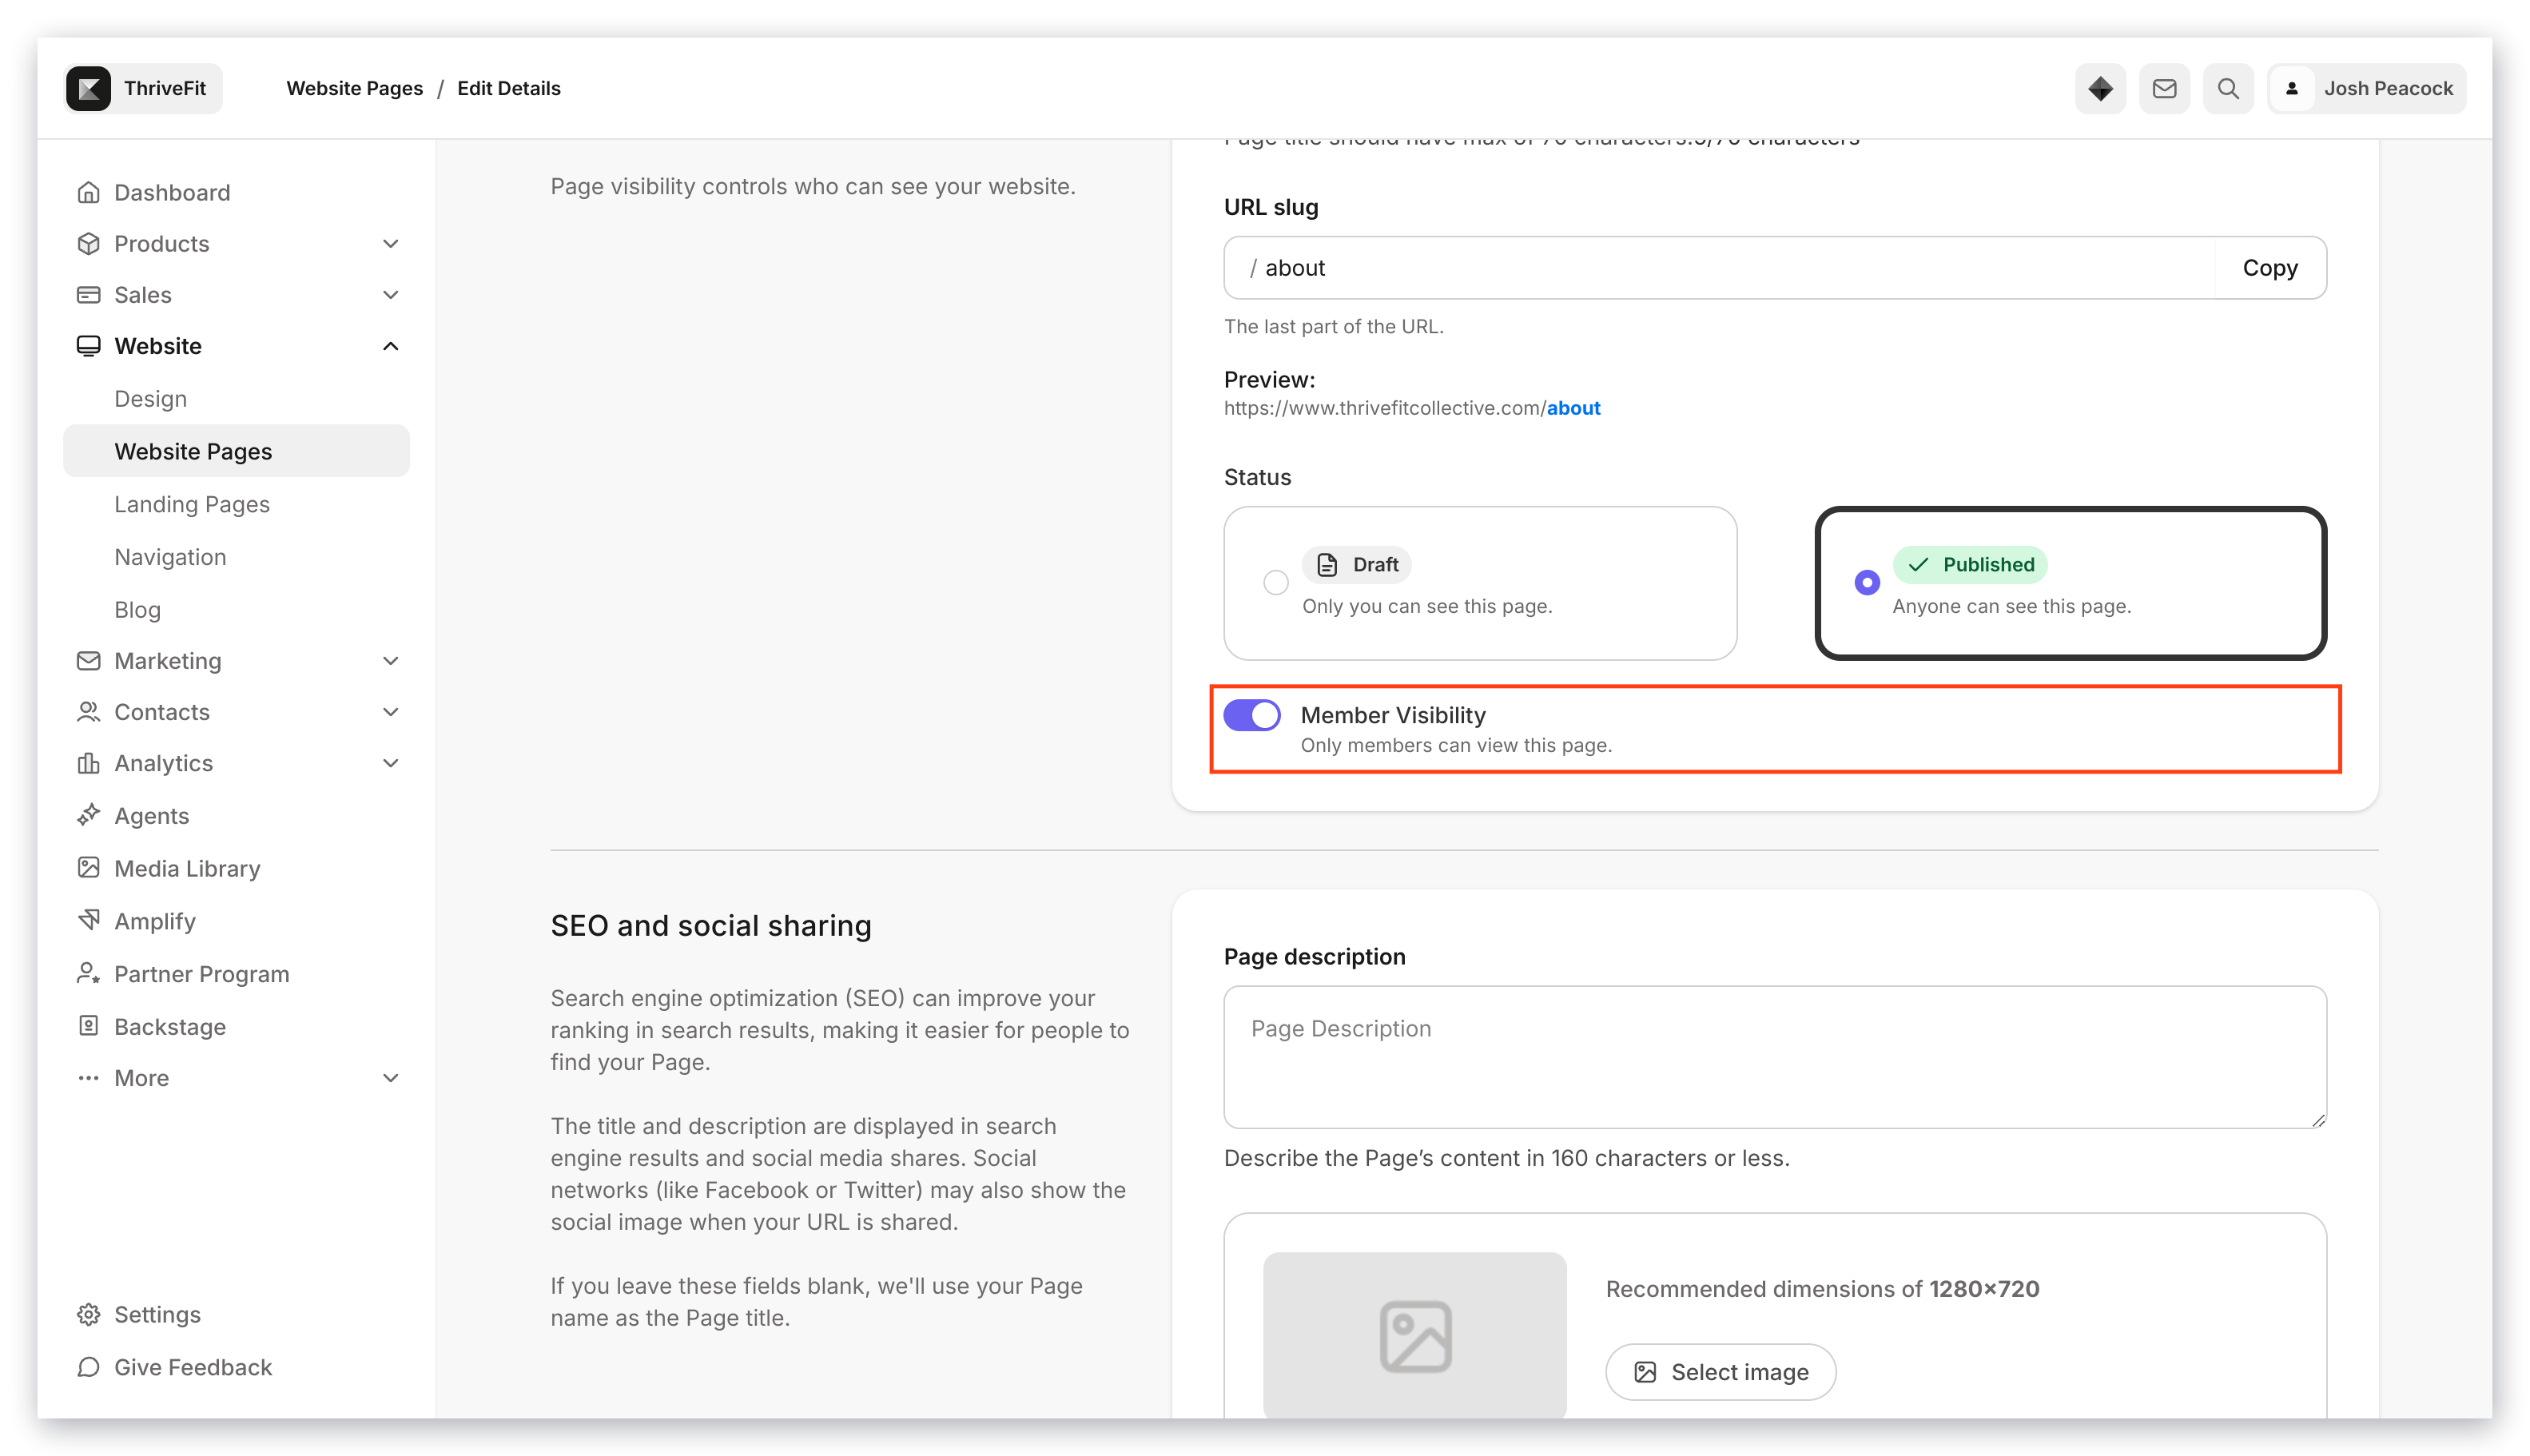The width and height of the screenshot is (2530, 1456).
Task: Click the Draft document icon
Action: pyautogui.click(x=1326, y=565)
